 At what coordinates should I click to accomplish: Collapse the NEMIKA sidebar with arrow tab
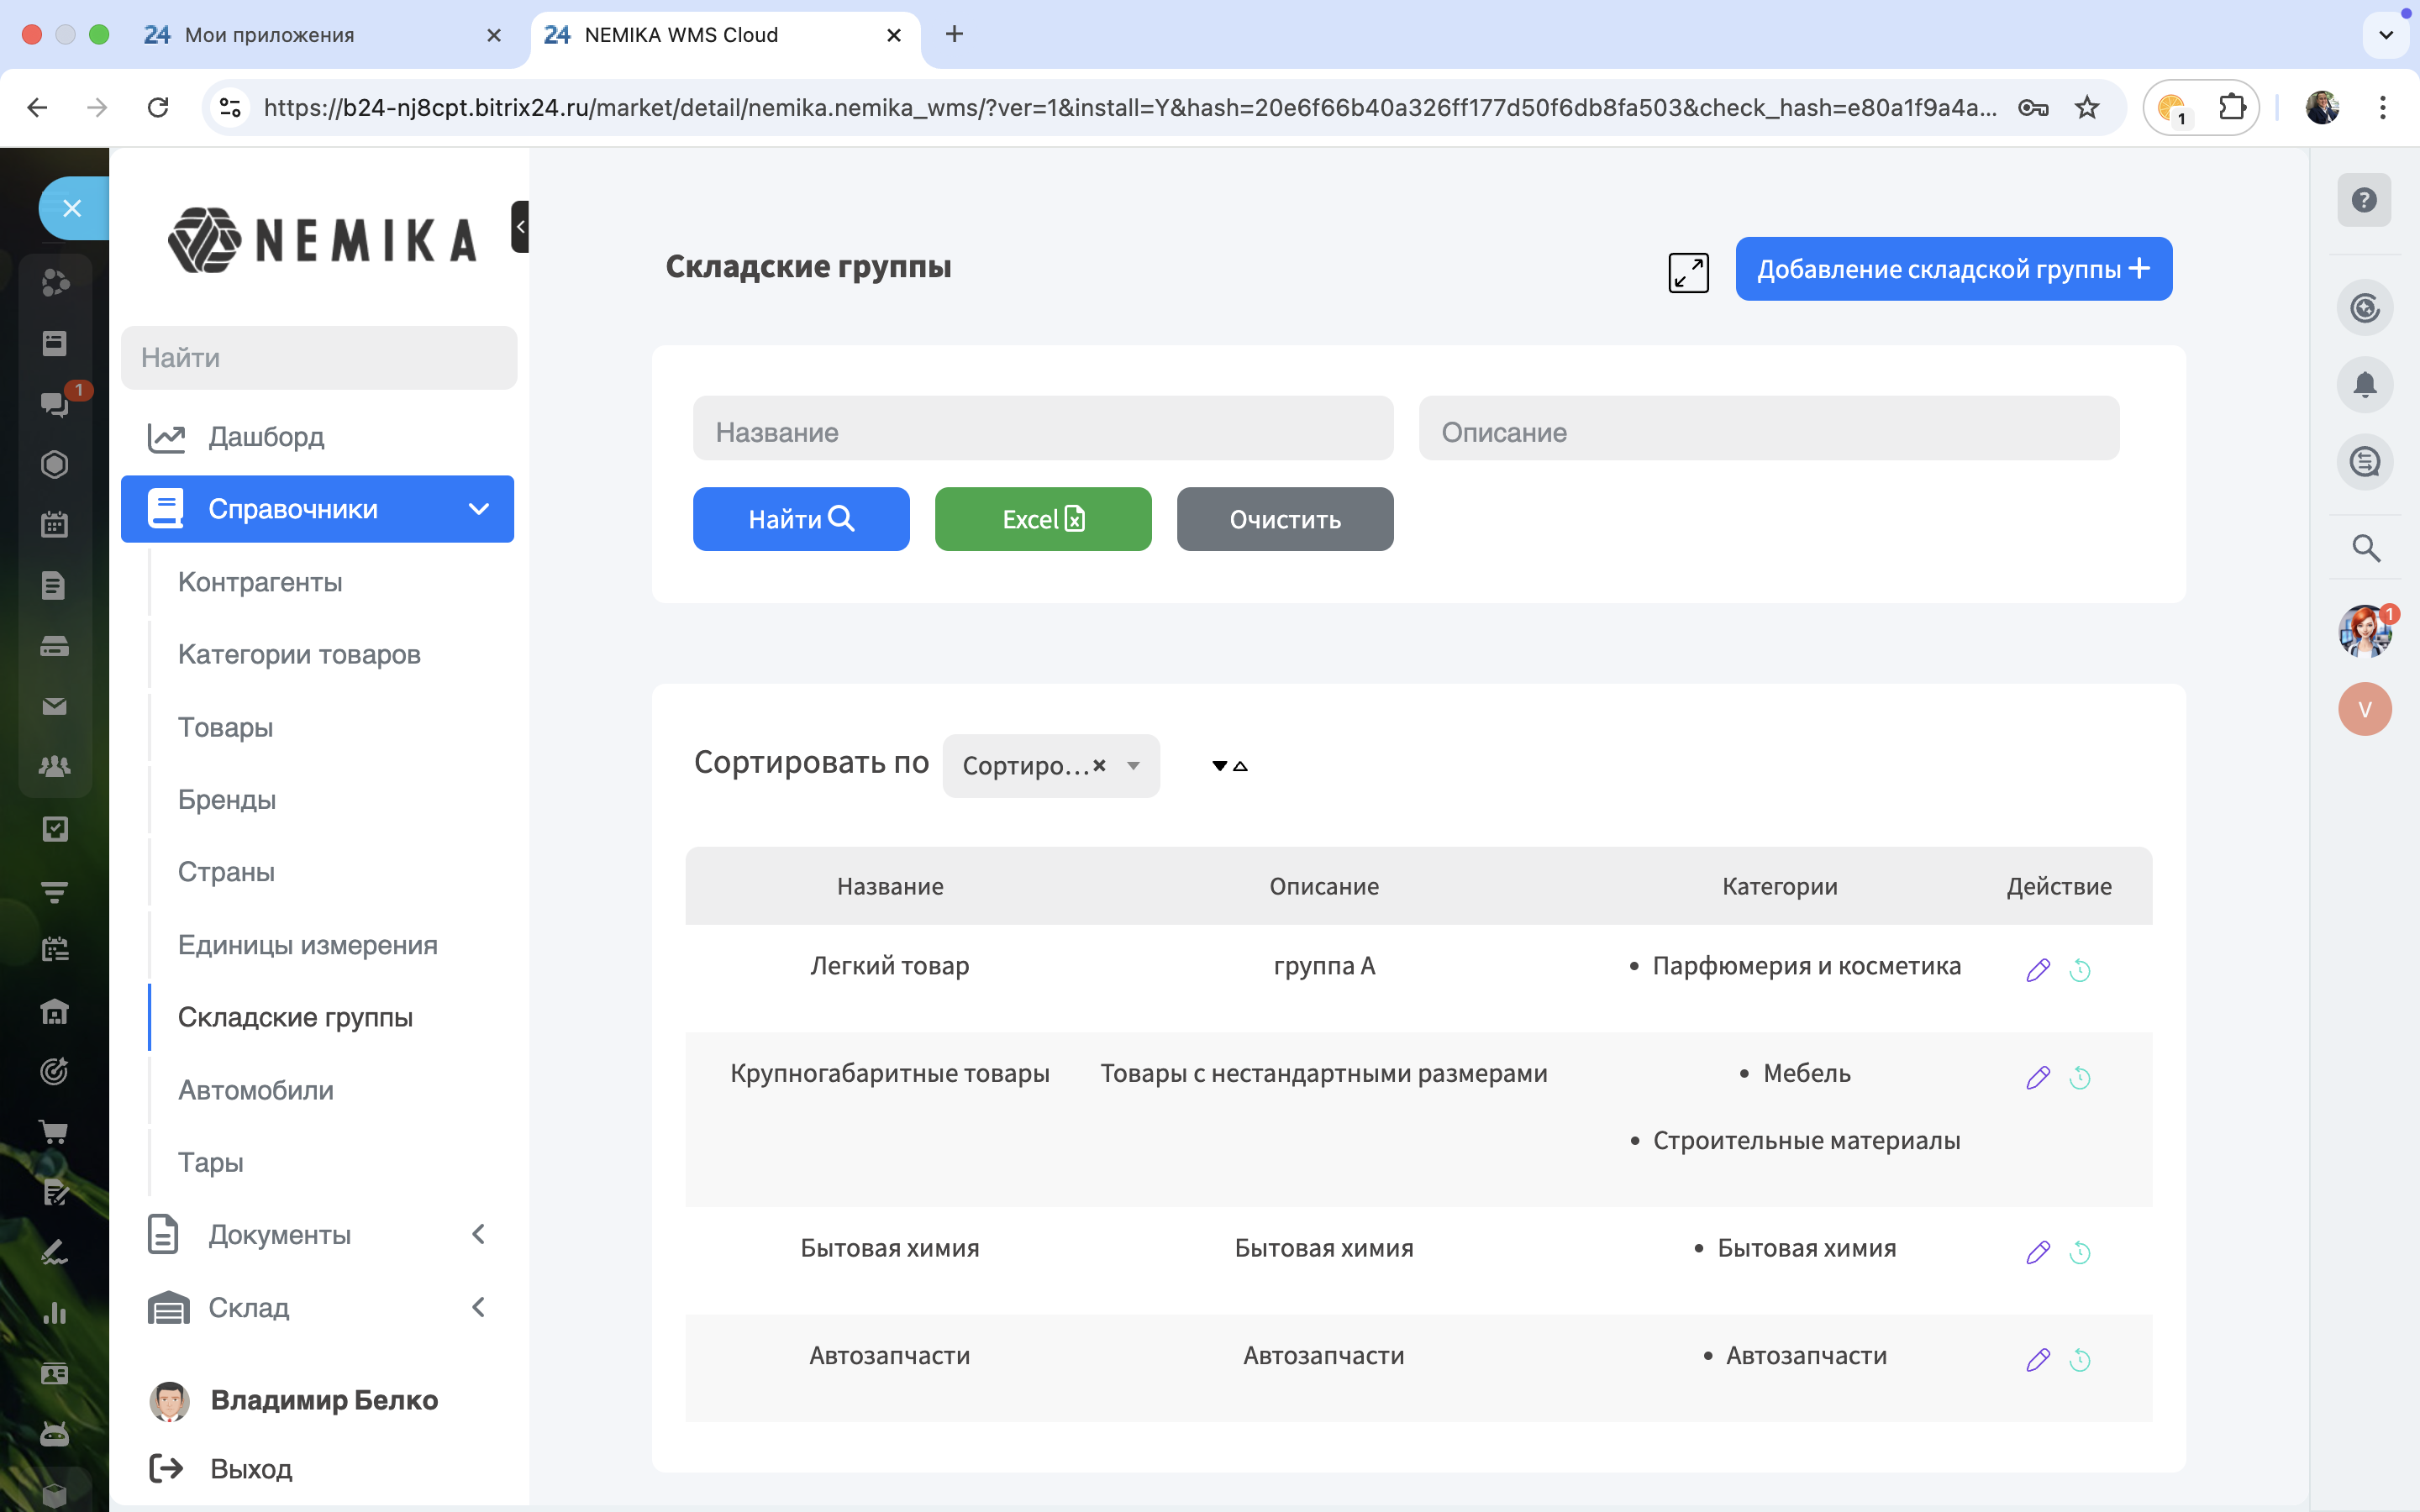point(520,226)
